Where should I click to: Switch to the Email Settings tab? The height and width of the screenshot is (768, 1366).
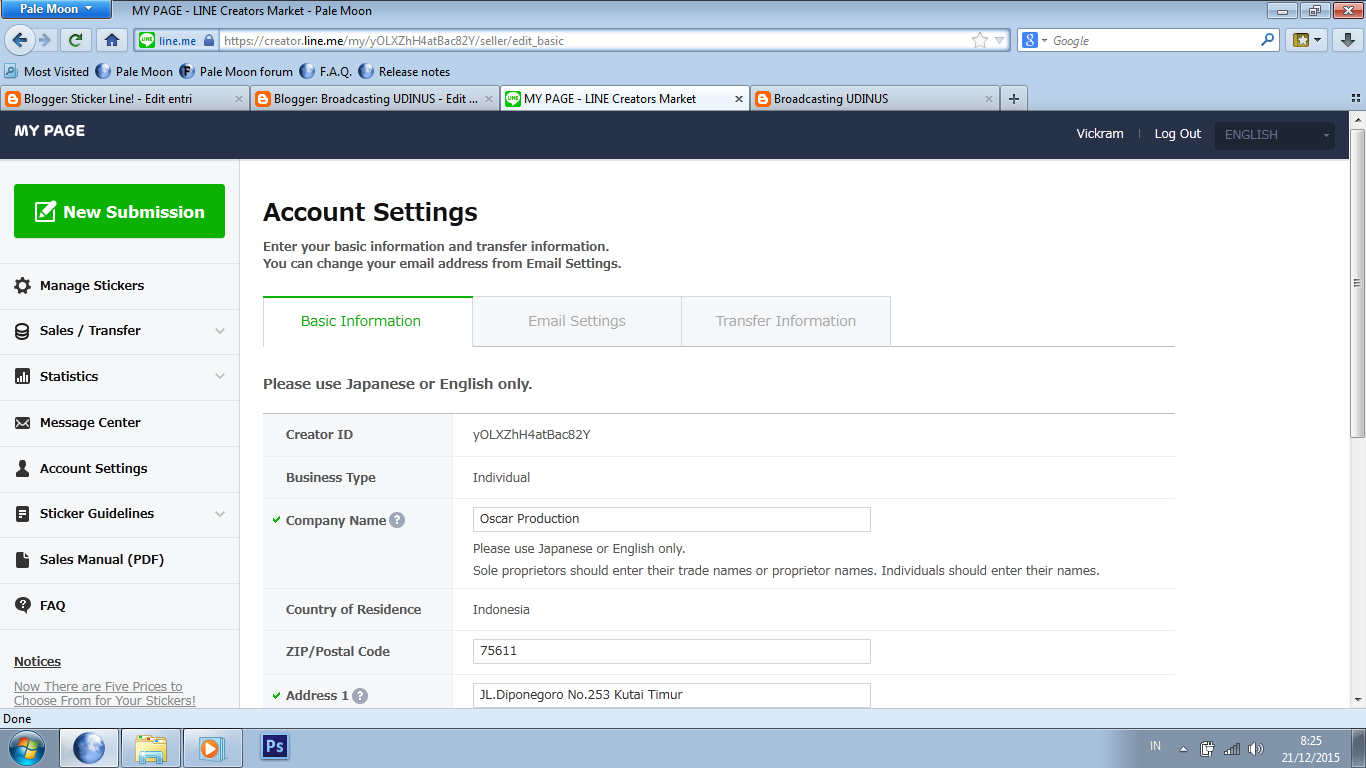click(x=577, y=322)
